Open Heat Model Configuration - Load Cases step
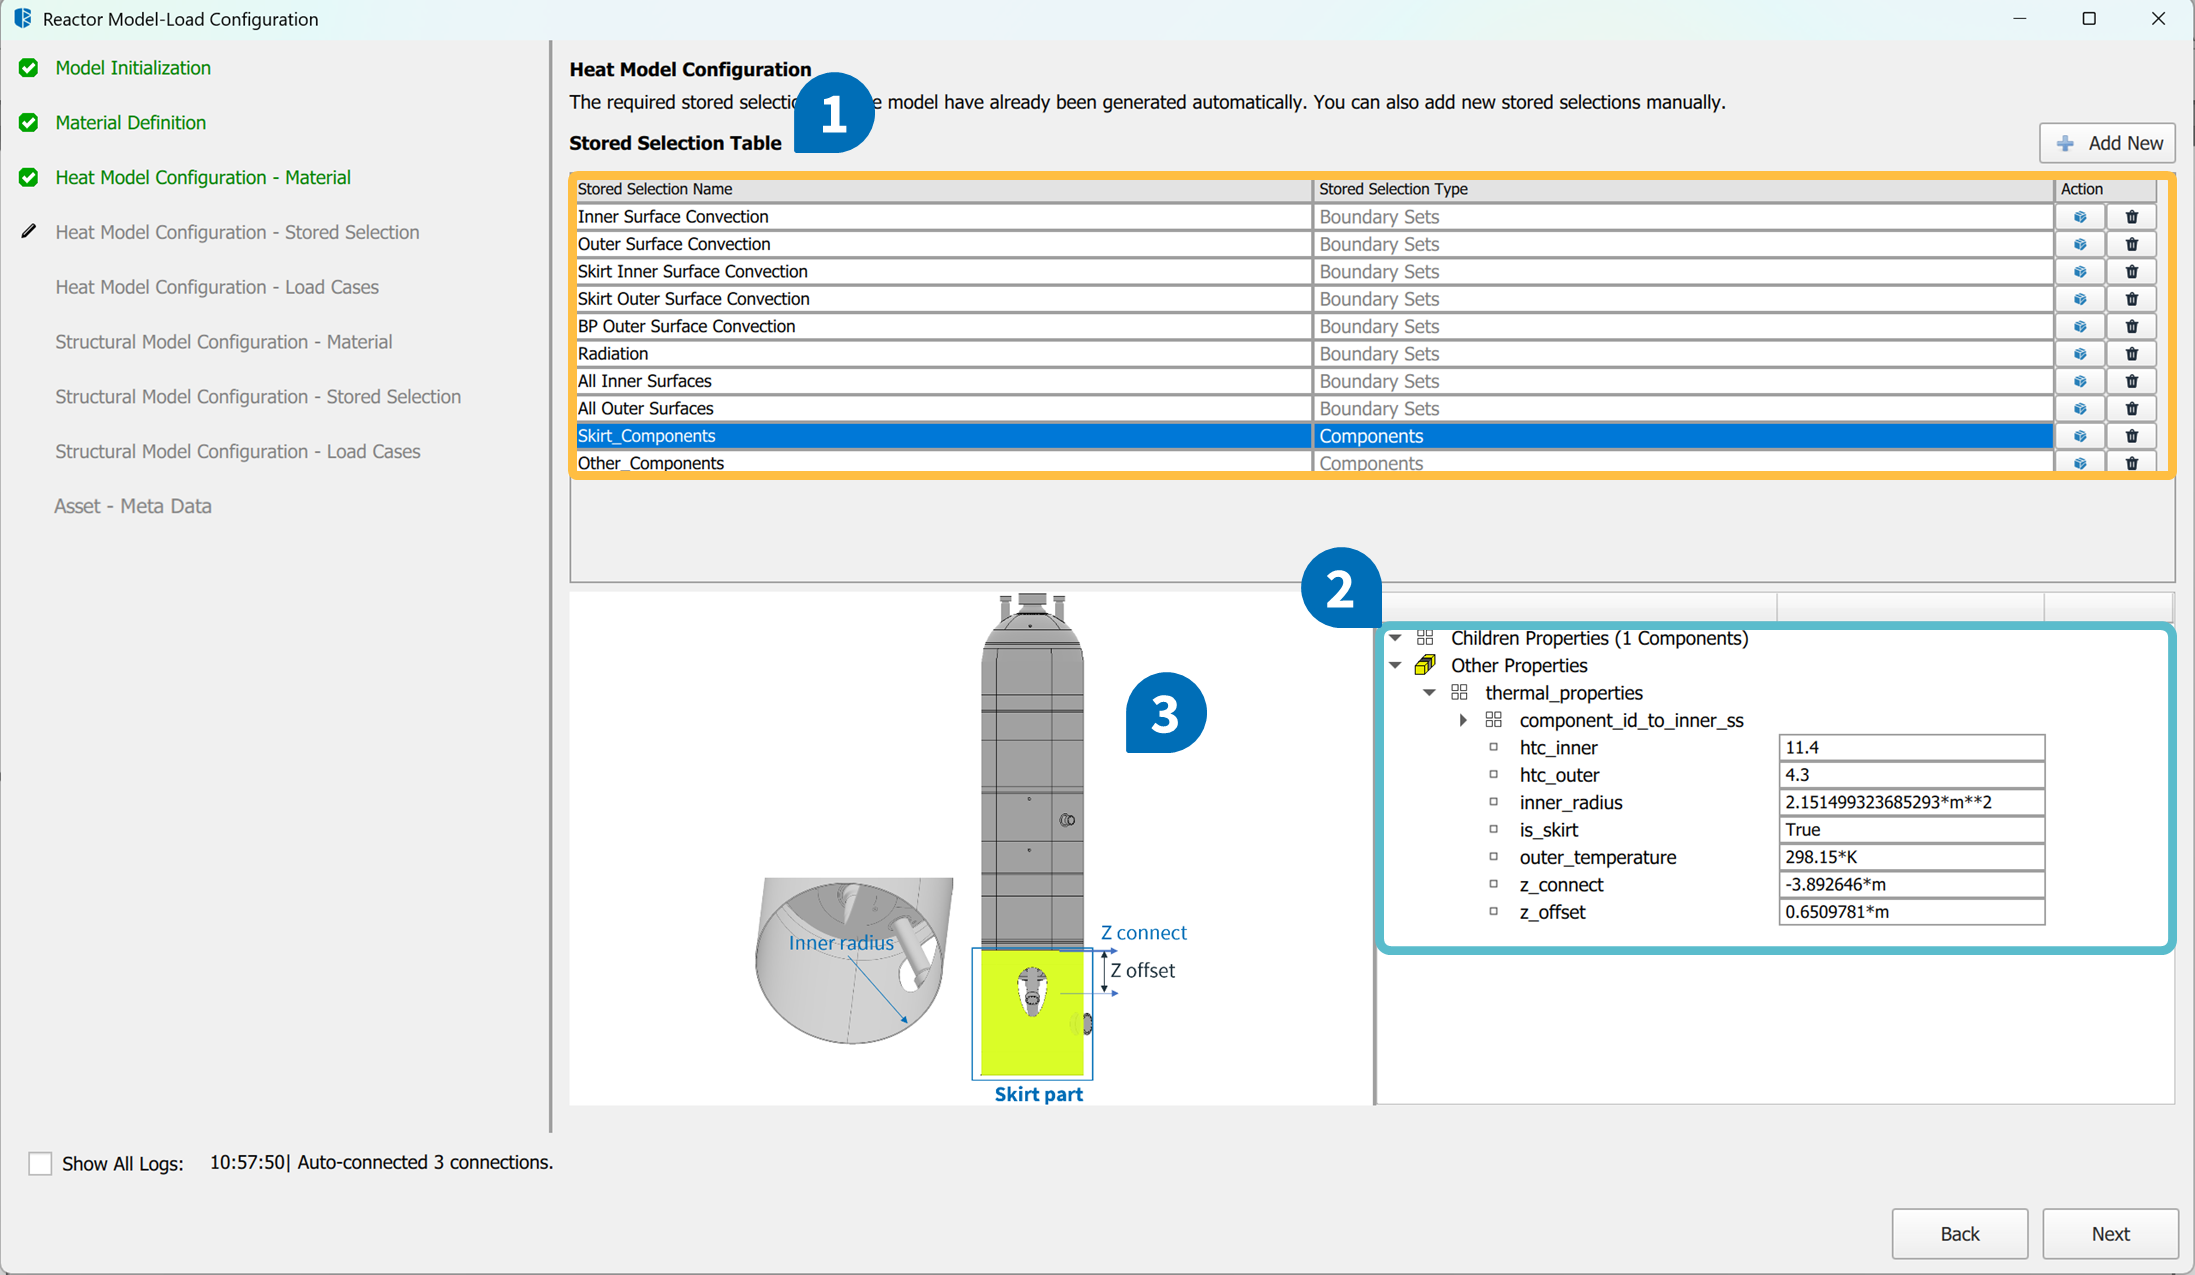This screenshot has width=2195, height=1275. 217,287
